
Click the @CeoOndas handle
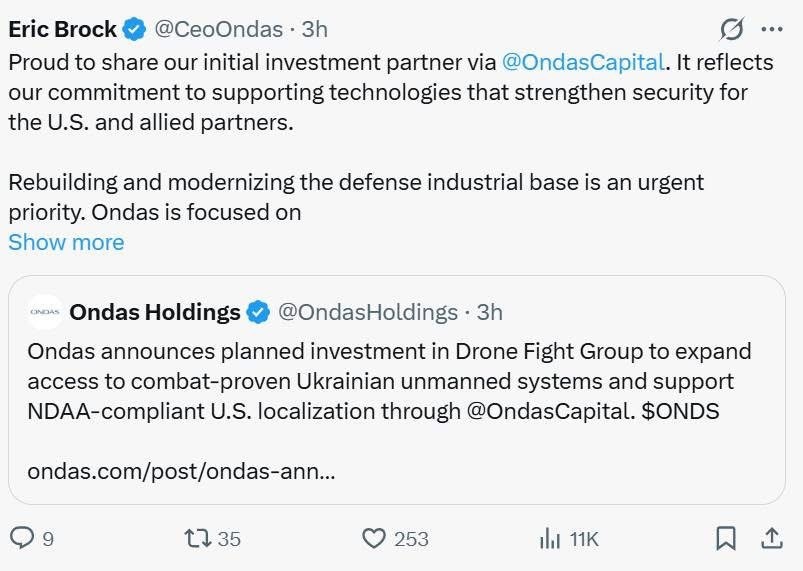[x=221, y=29]
